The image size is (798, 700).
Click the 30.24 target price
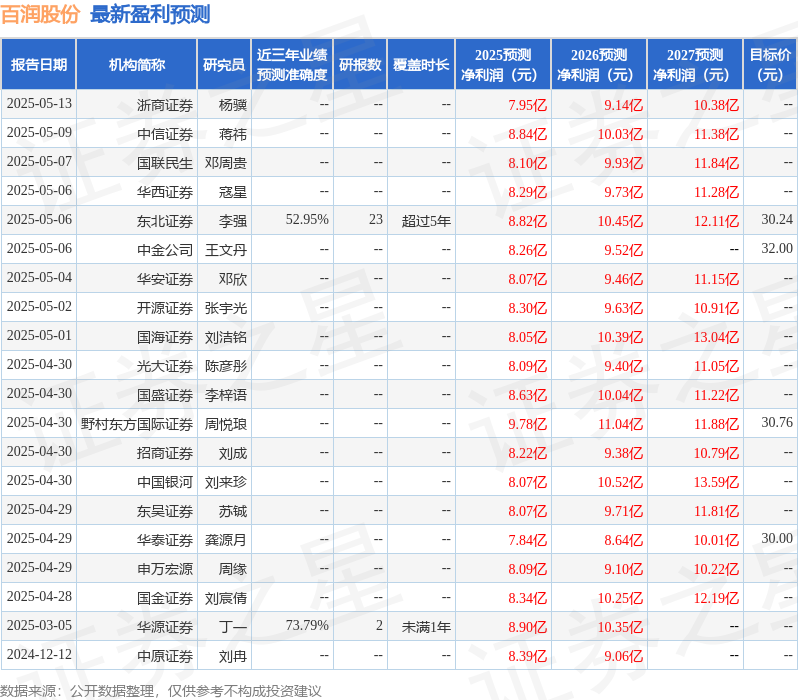(777, 219)
